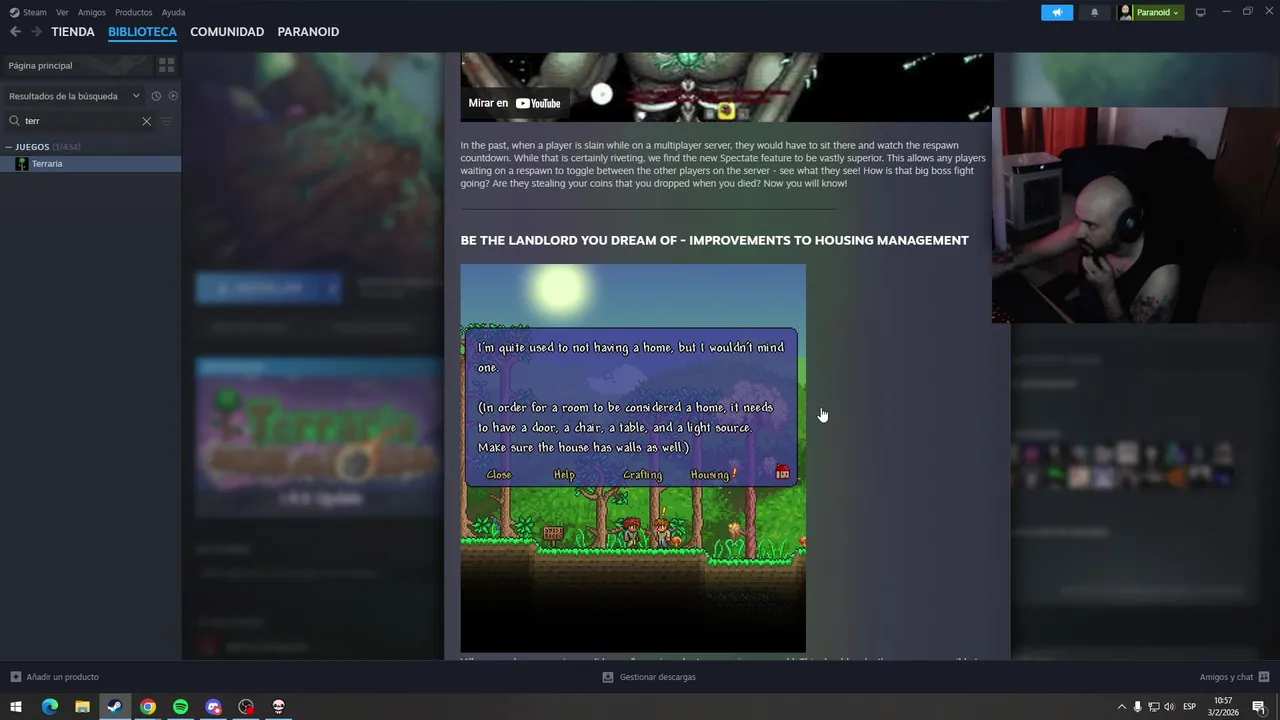
Task: Launch Microsoft Edge from the taskbar
Action: pyautogui.click(x=49, y=707)
